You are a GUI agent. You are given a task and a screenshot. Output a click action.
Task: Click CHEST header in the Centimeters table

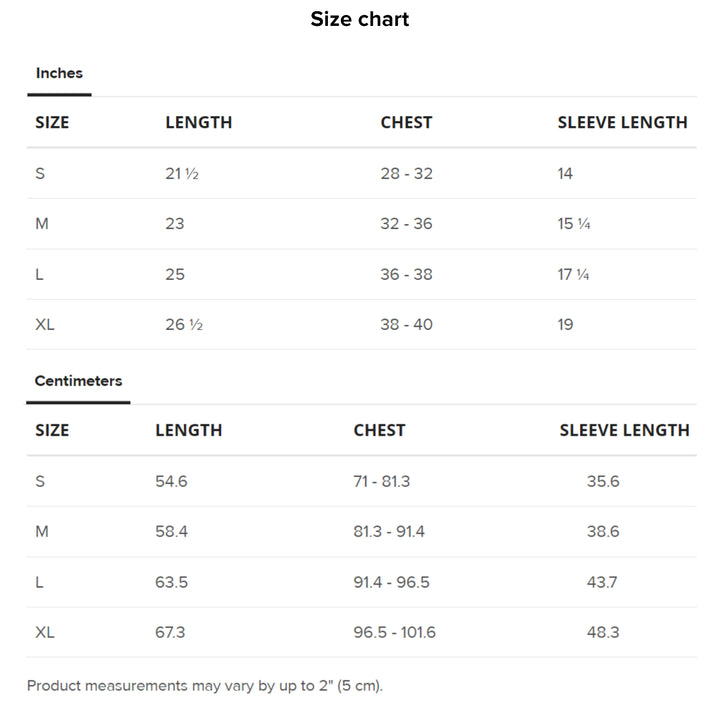click(x=379, y=430)
